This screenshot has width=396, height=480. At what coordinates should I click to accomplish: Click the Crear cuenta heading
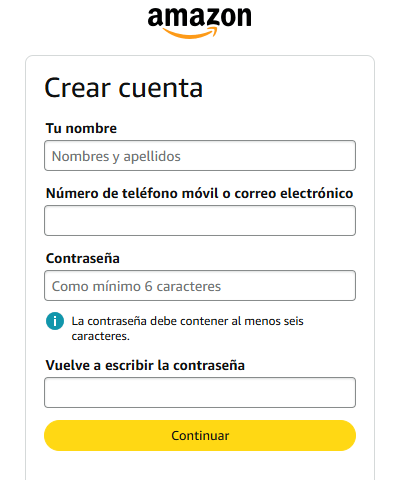click(124, 88)
